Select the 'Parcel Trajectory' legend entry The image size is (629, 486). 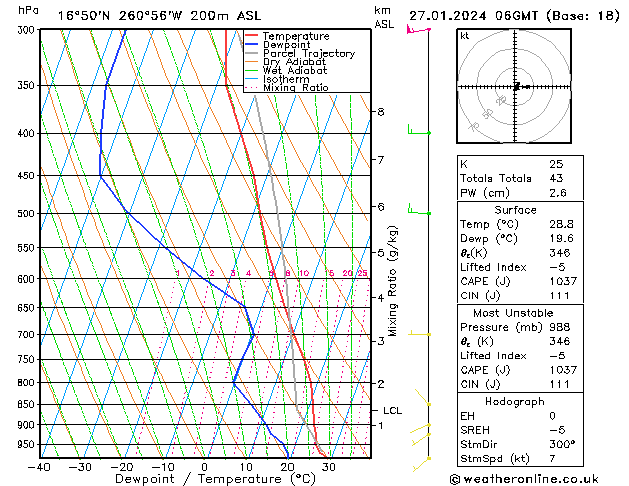pos(309,53)
